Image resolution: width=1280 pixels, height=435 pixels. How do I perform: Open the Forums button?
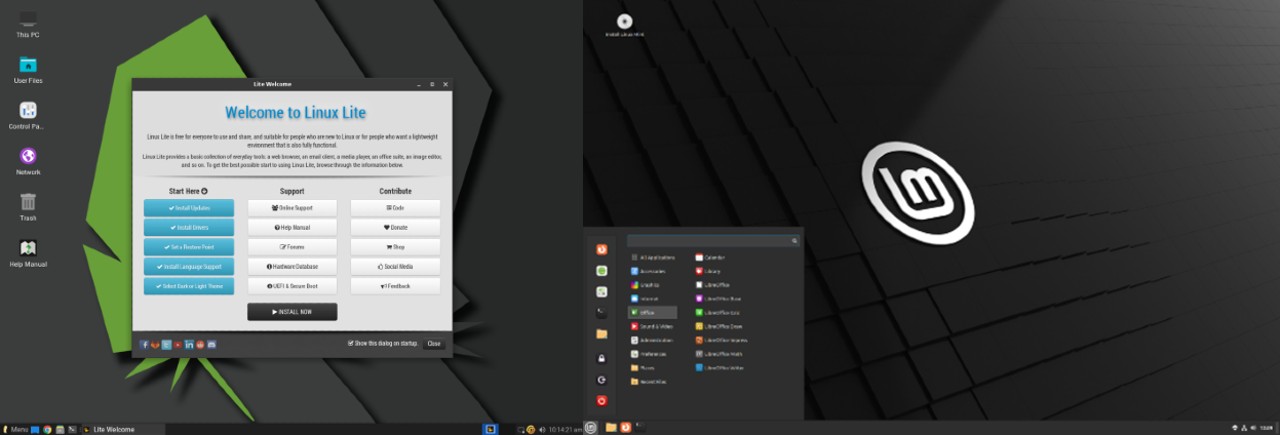point(292,247)
